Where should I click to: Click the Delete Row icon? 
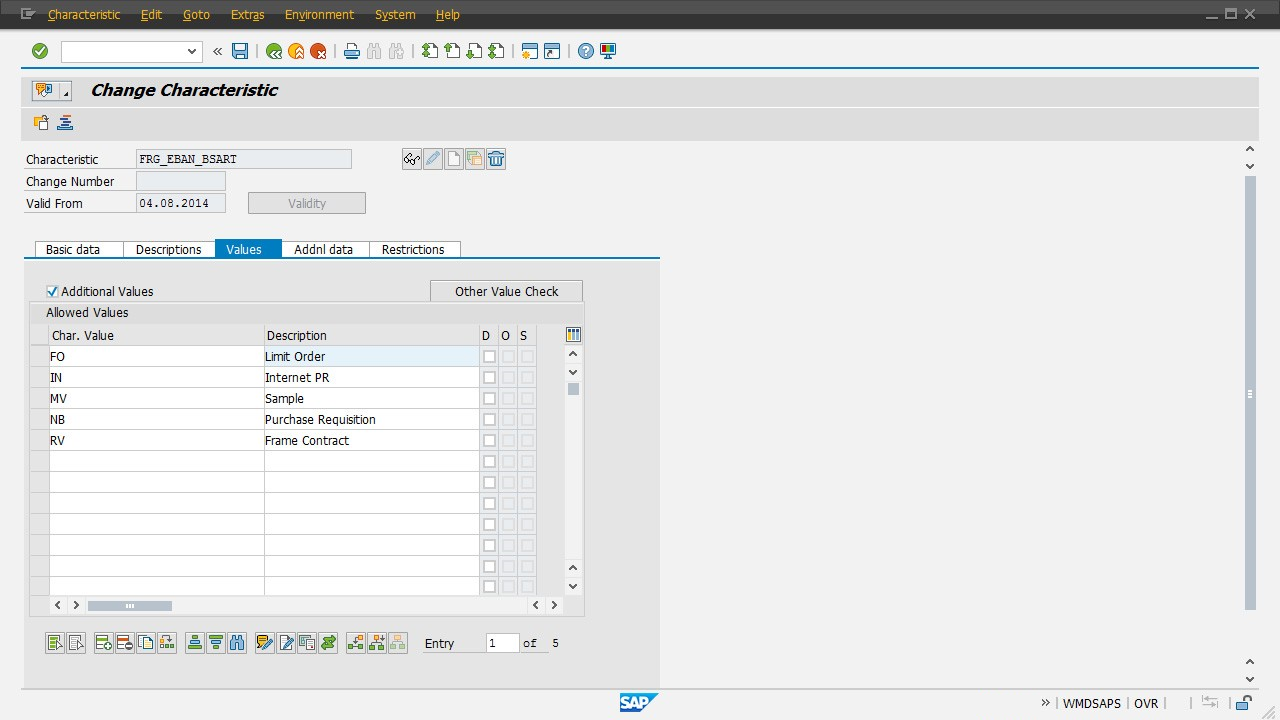[x=124, y=643]
